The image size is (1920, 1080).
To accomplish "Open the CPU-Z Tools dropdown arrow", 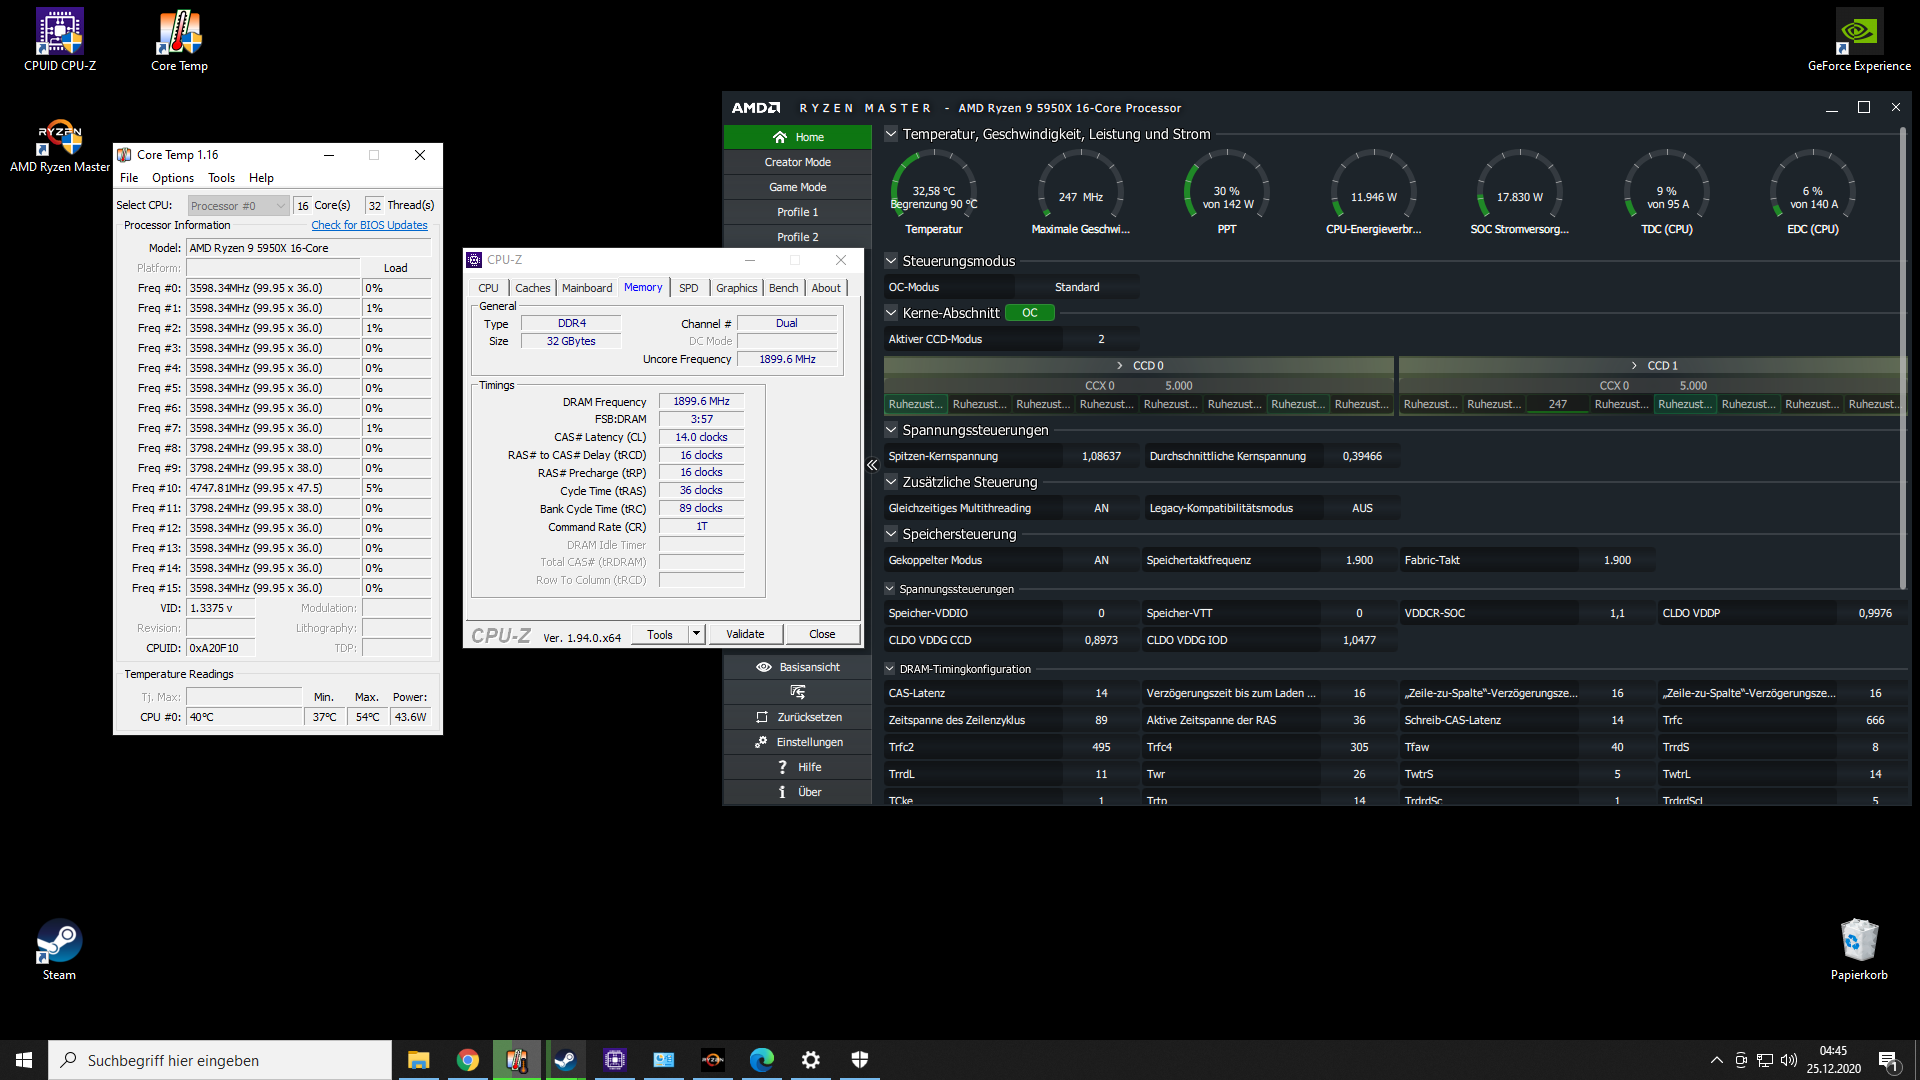I will 697,634.
